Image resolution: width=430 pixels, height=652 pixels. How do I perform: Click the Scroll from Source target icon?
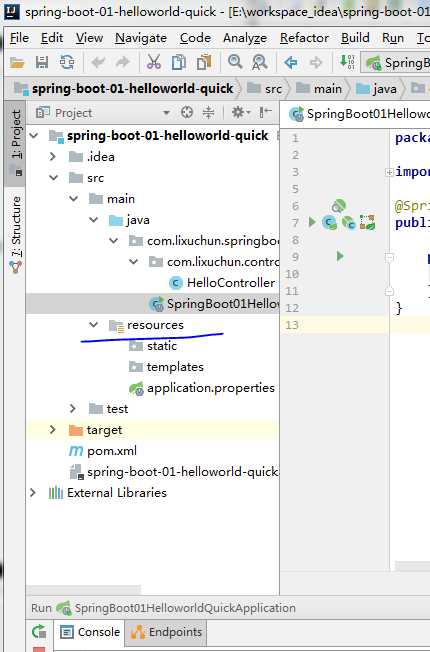point(187,112)
